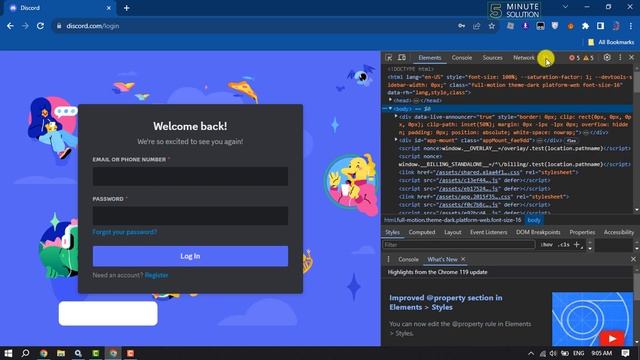
Task: Close the DevTools panel
Action: 631,58
